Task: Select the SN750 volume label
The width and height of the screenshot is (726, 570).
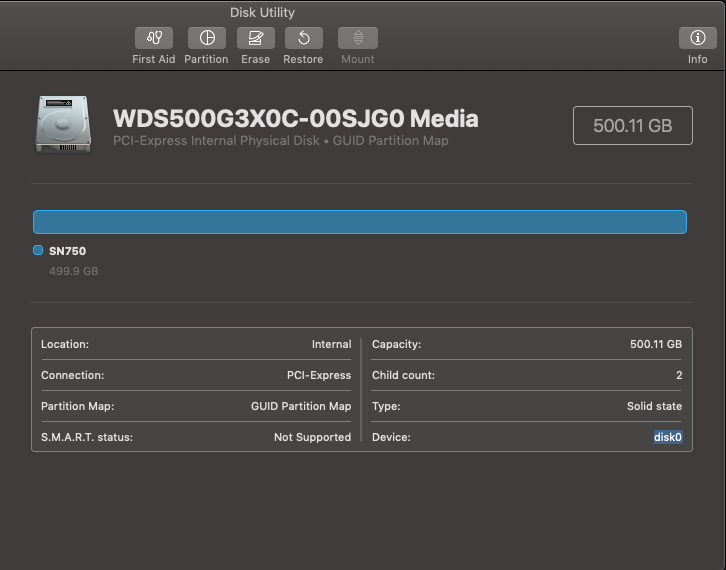Action: coord(68,251)
